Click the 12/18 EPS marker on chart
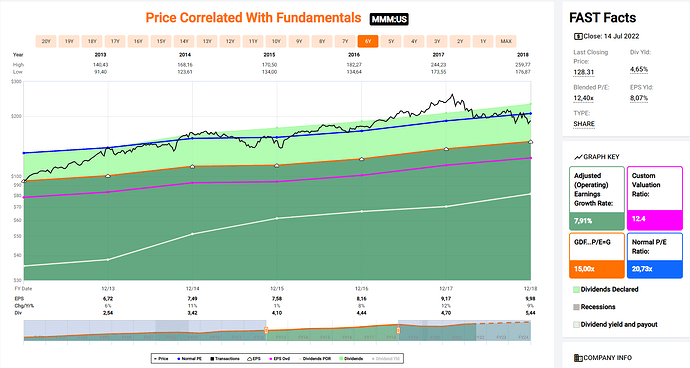 pos(530,142)
